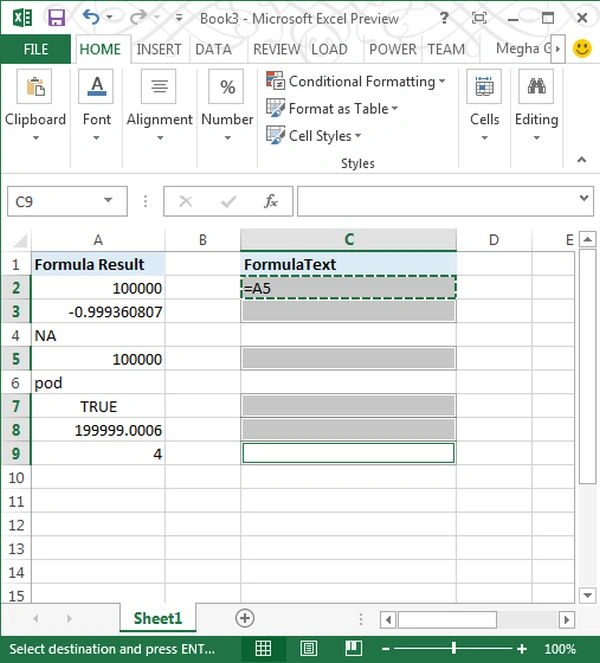Screen dimensions: 600x663
Task: Expand the Clipboard group dropdown
Action: [x=36, y=138]
